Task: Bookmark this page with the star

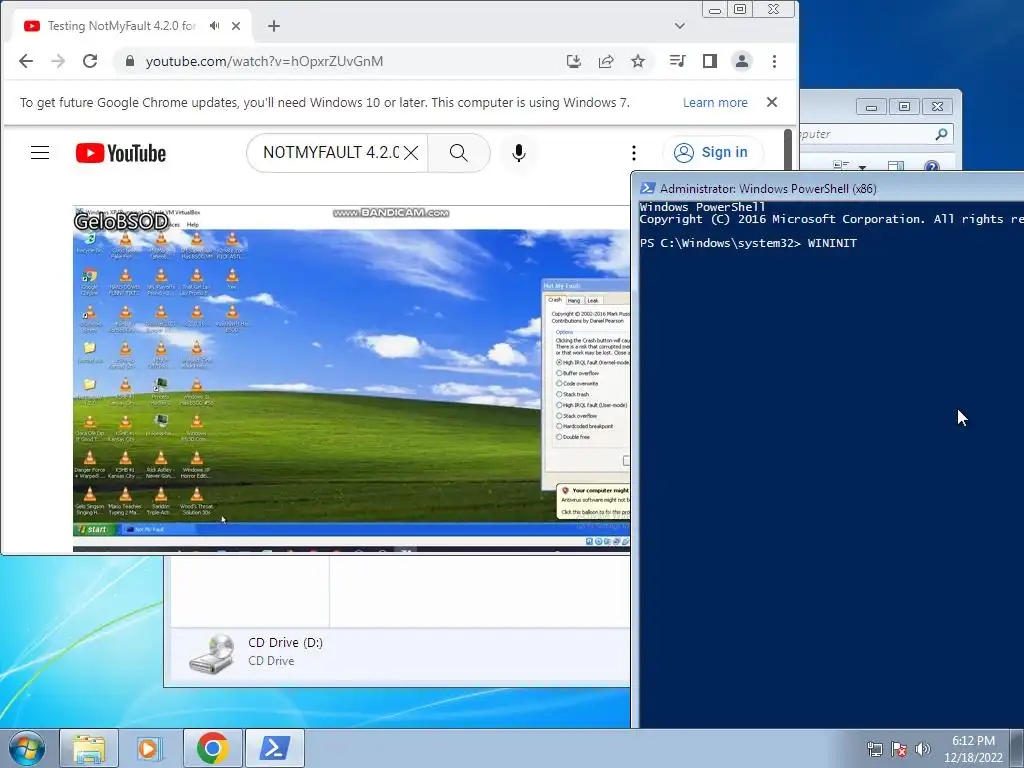Action: [637, 61]
